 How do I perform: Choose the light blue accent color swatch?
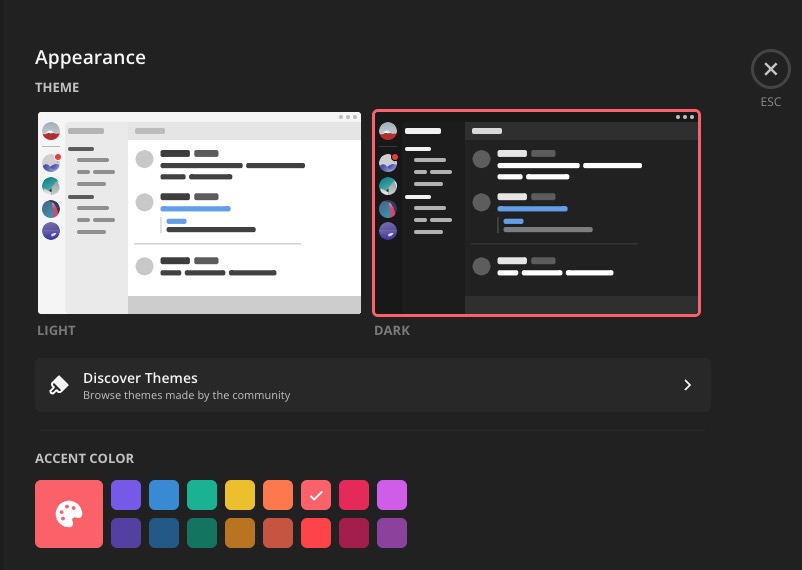pyautogui.click(x=164, y=495)
